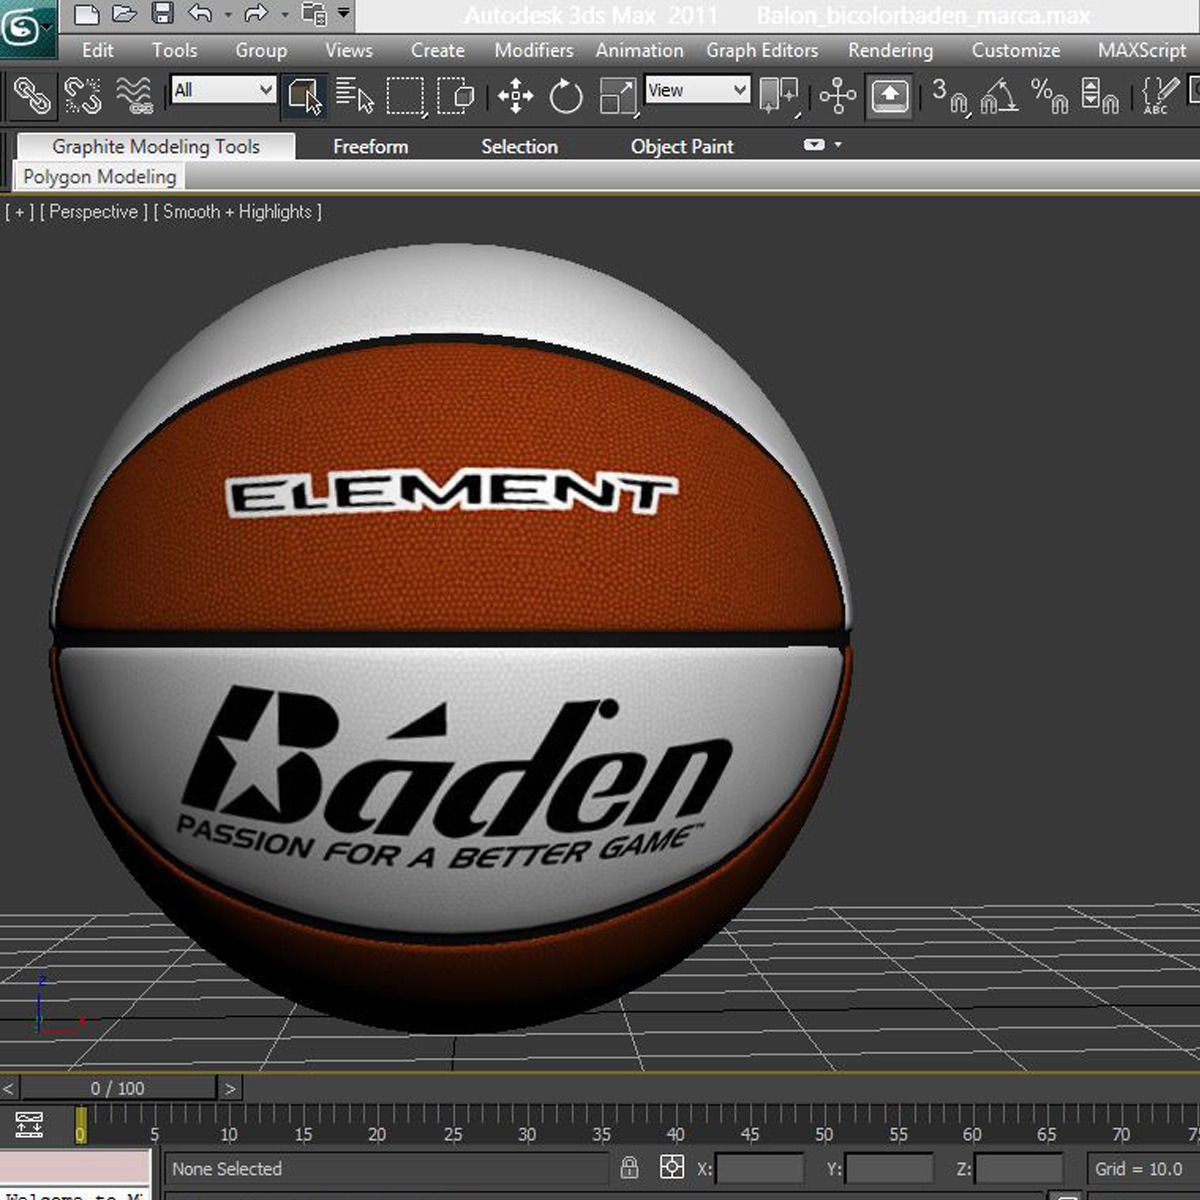Toggle Absolute/Offset transform type-in mode icon
Image resolution: width=1200 pixels, height=1200 pixels.
(x=672, y=1168)
